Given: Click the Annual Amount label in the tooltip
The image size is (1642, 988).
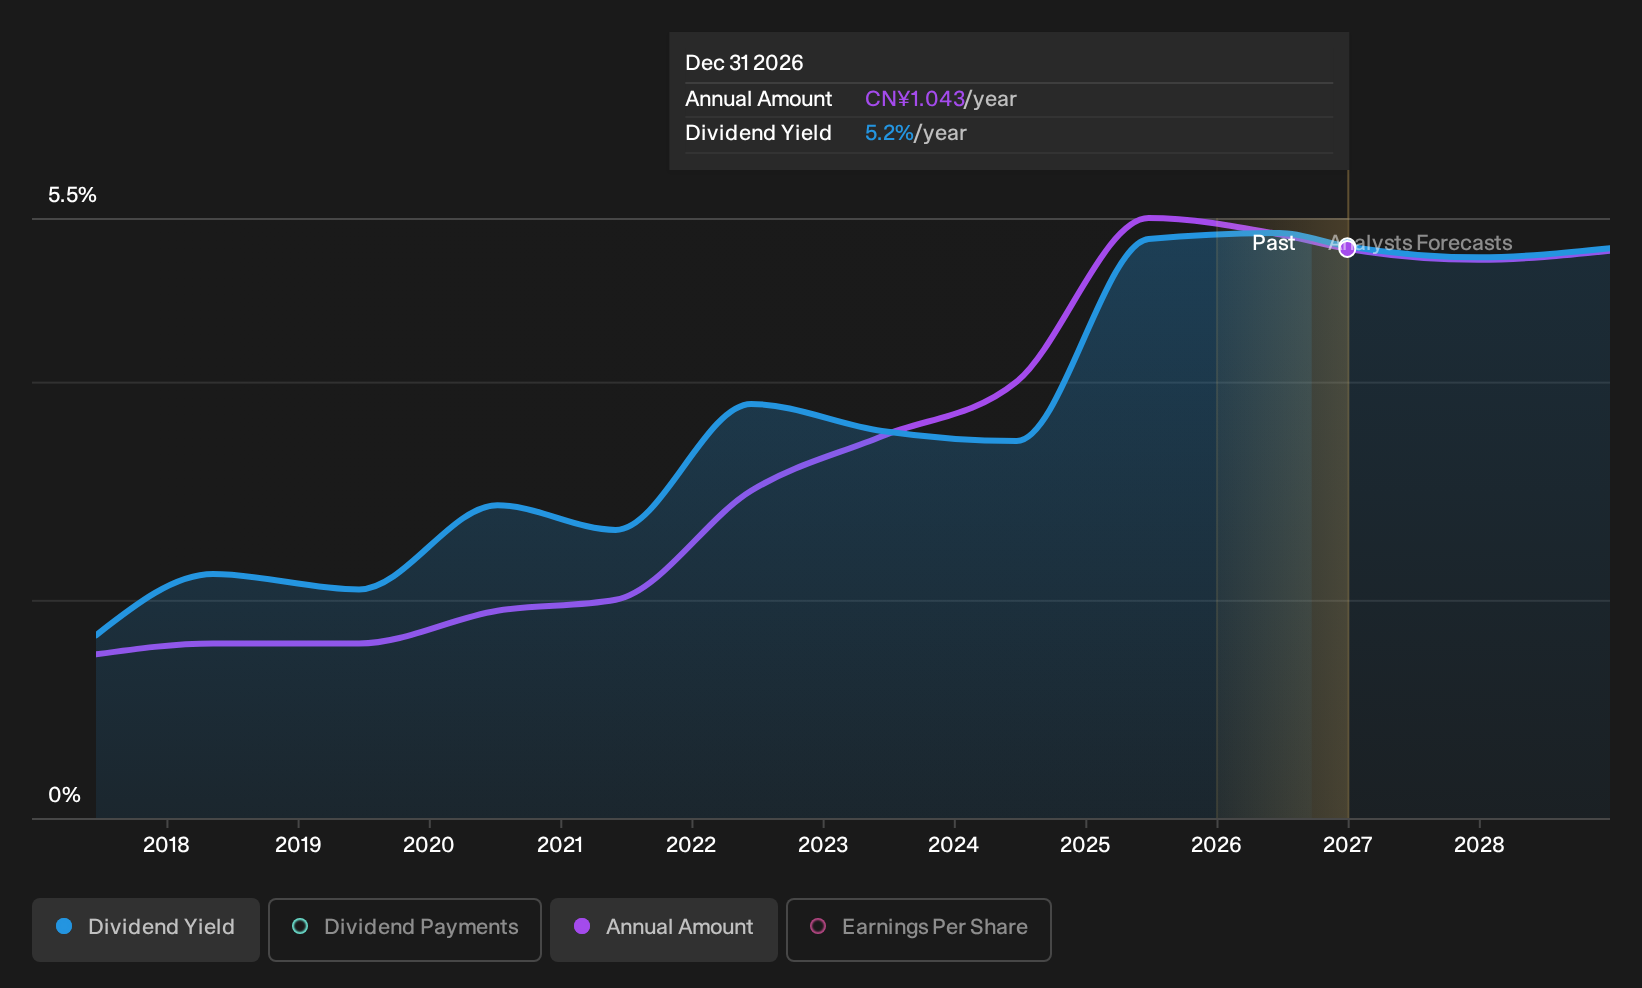Looking at the screenshot, I should [x=758, y=99].
